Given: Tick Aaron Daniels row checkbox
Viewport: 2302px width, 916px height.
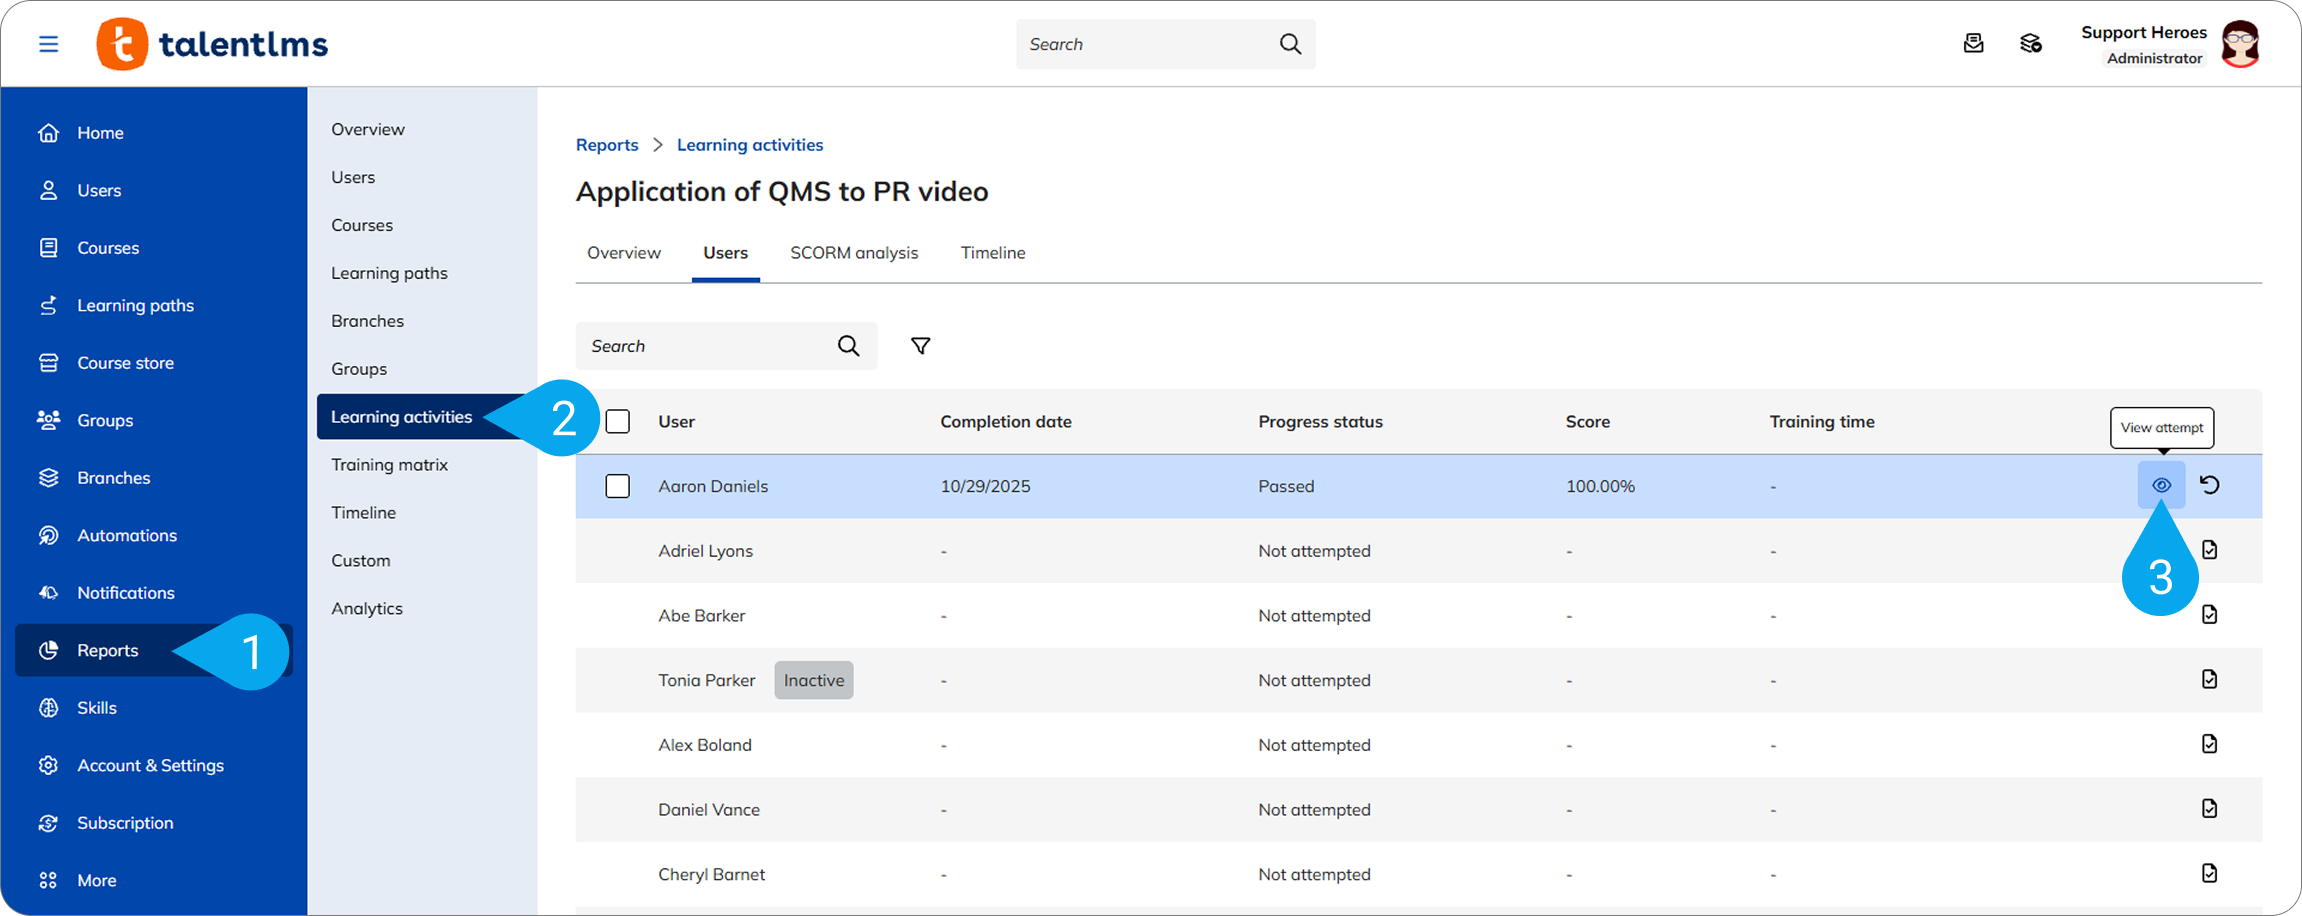Looking at the screenshot, I should pos(618,486).
